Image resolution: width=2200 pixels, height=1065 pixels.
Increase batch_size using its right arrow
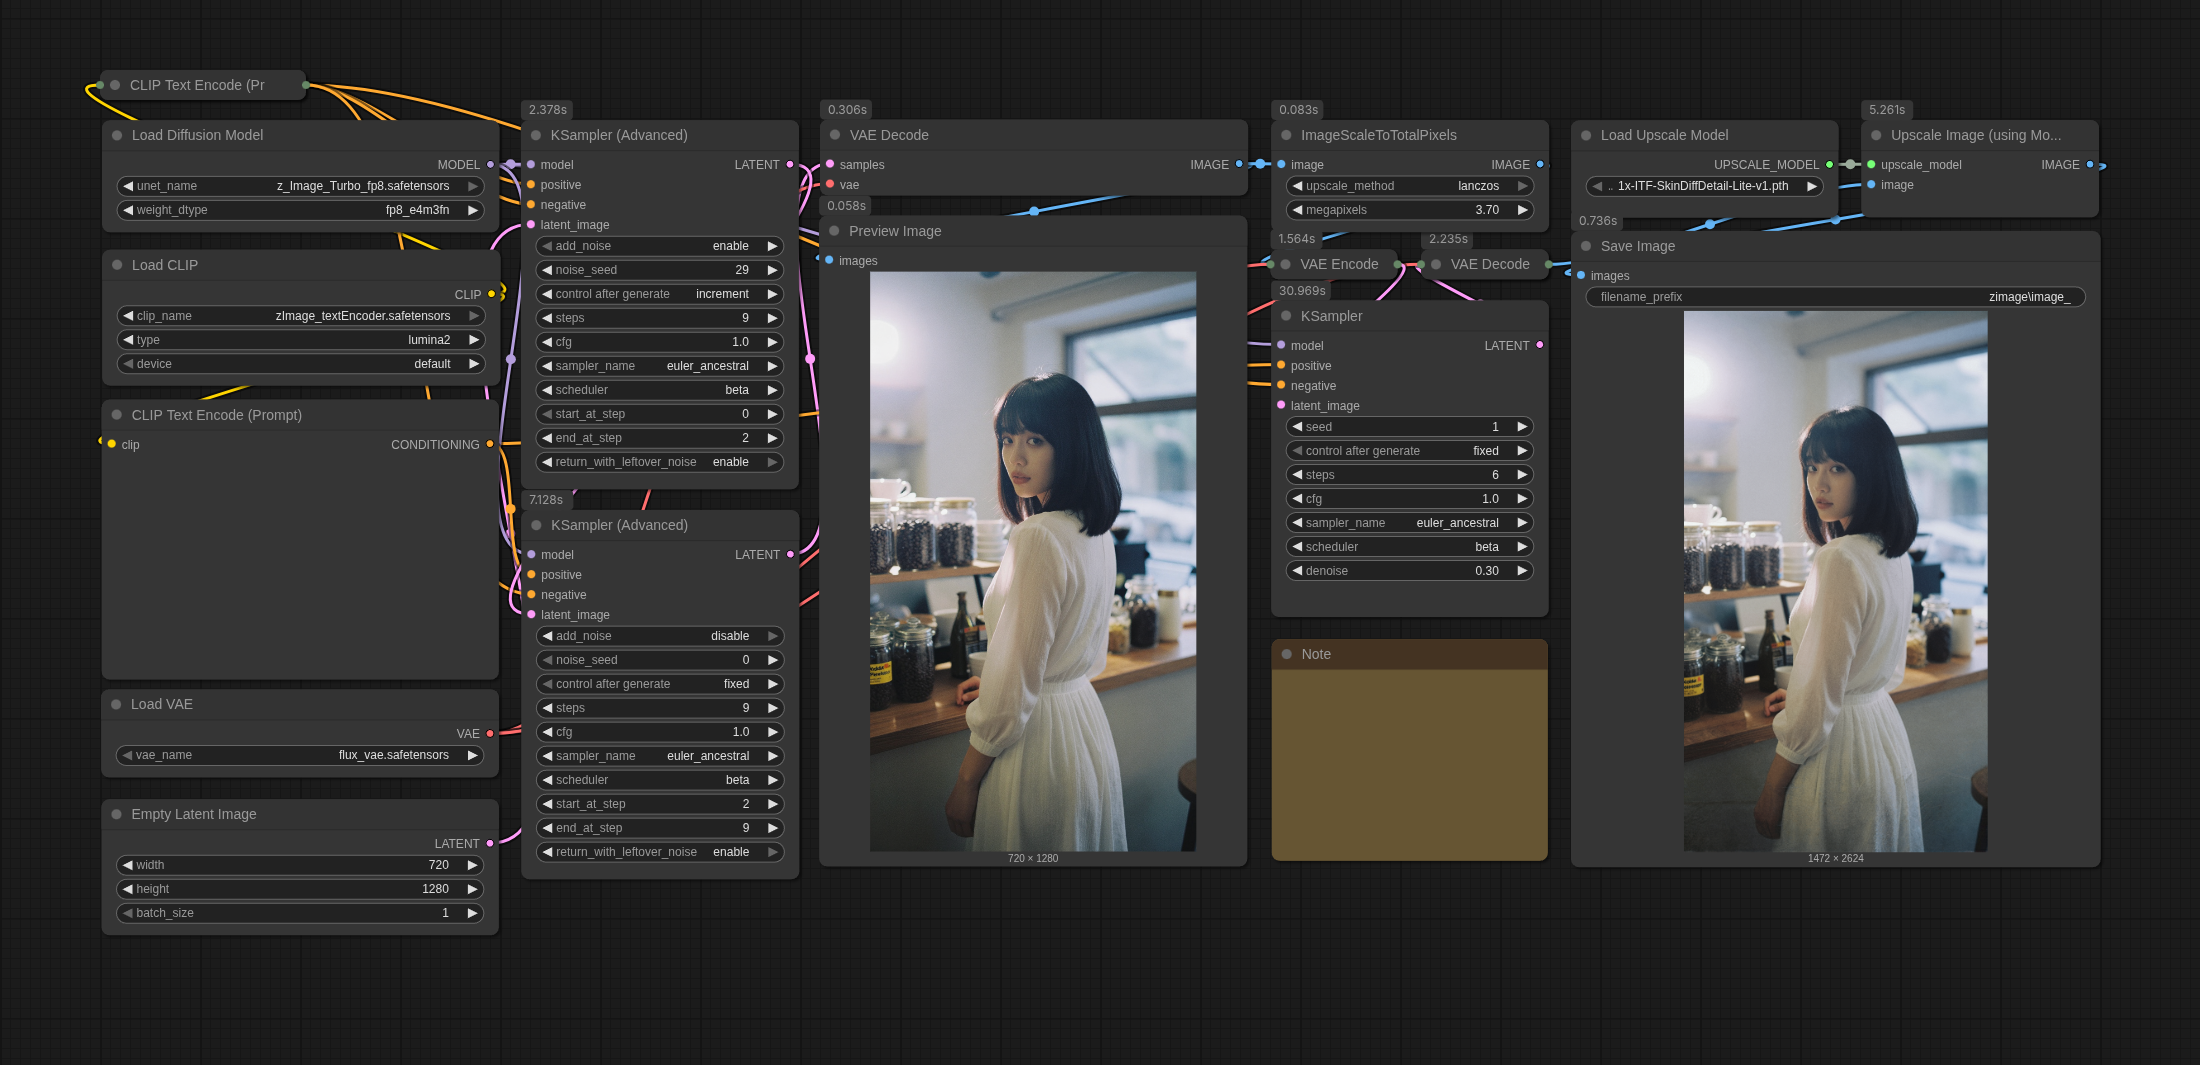click(x=472, y=913)
